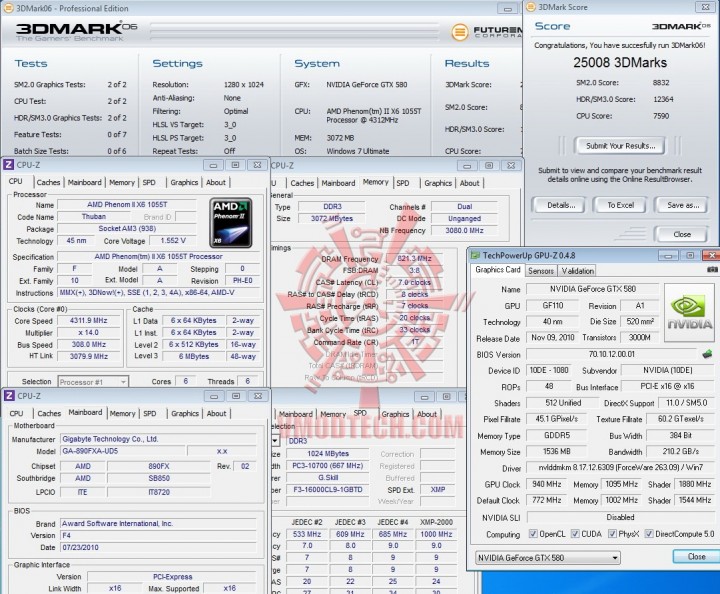
Task: Select Graphics tab in the CPU-Z SPD window
Action: pos(395,414)
